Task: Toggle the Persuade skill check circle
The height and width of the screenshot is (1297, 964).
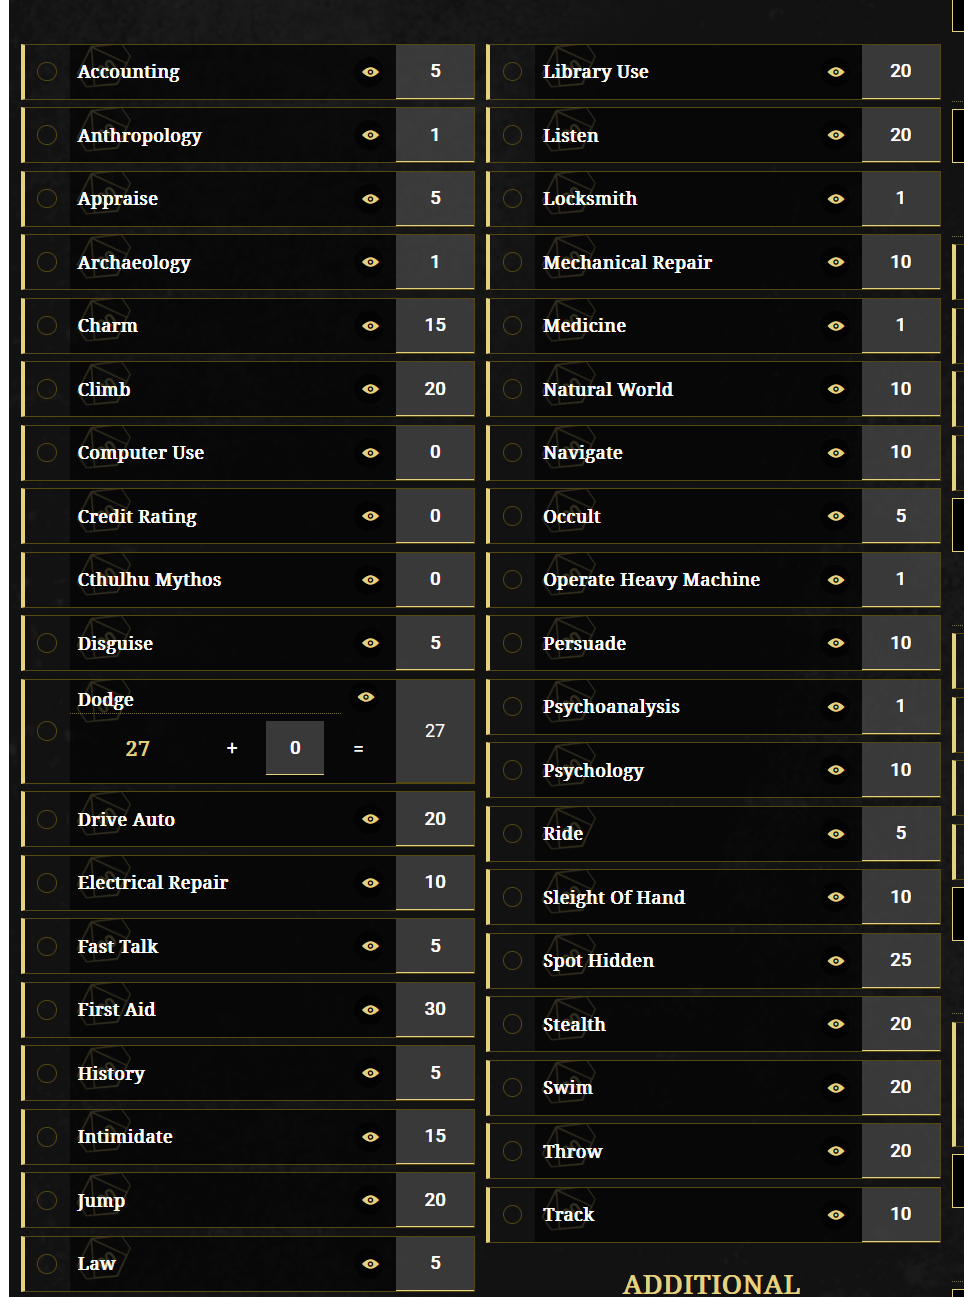Action: pos(513,643)
